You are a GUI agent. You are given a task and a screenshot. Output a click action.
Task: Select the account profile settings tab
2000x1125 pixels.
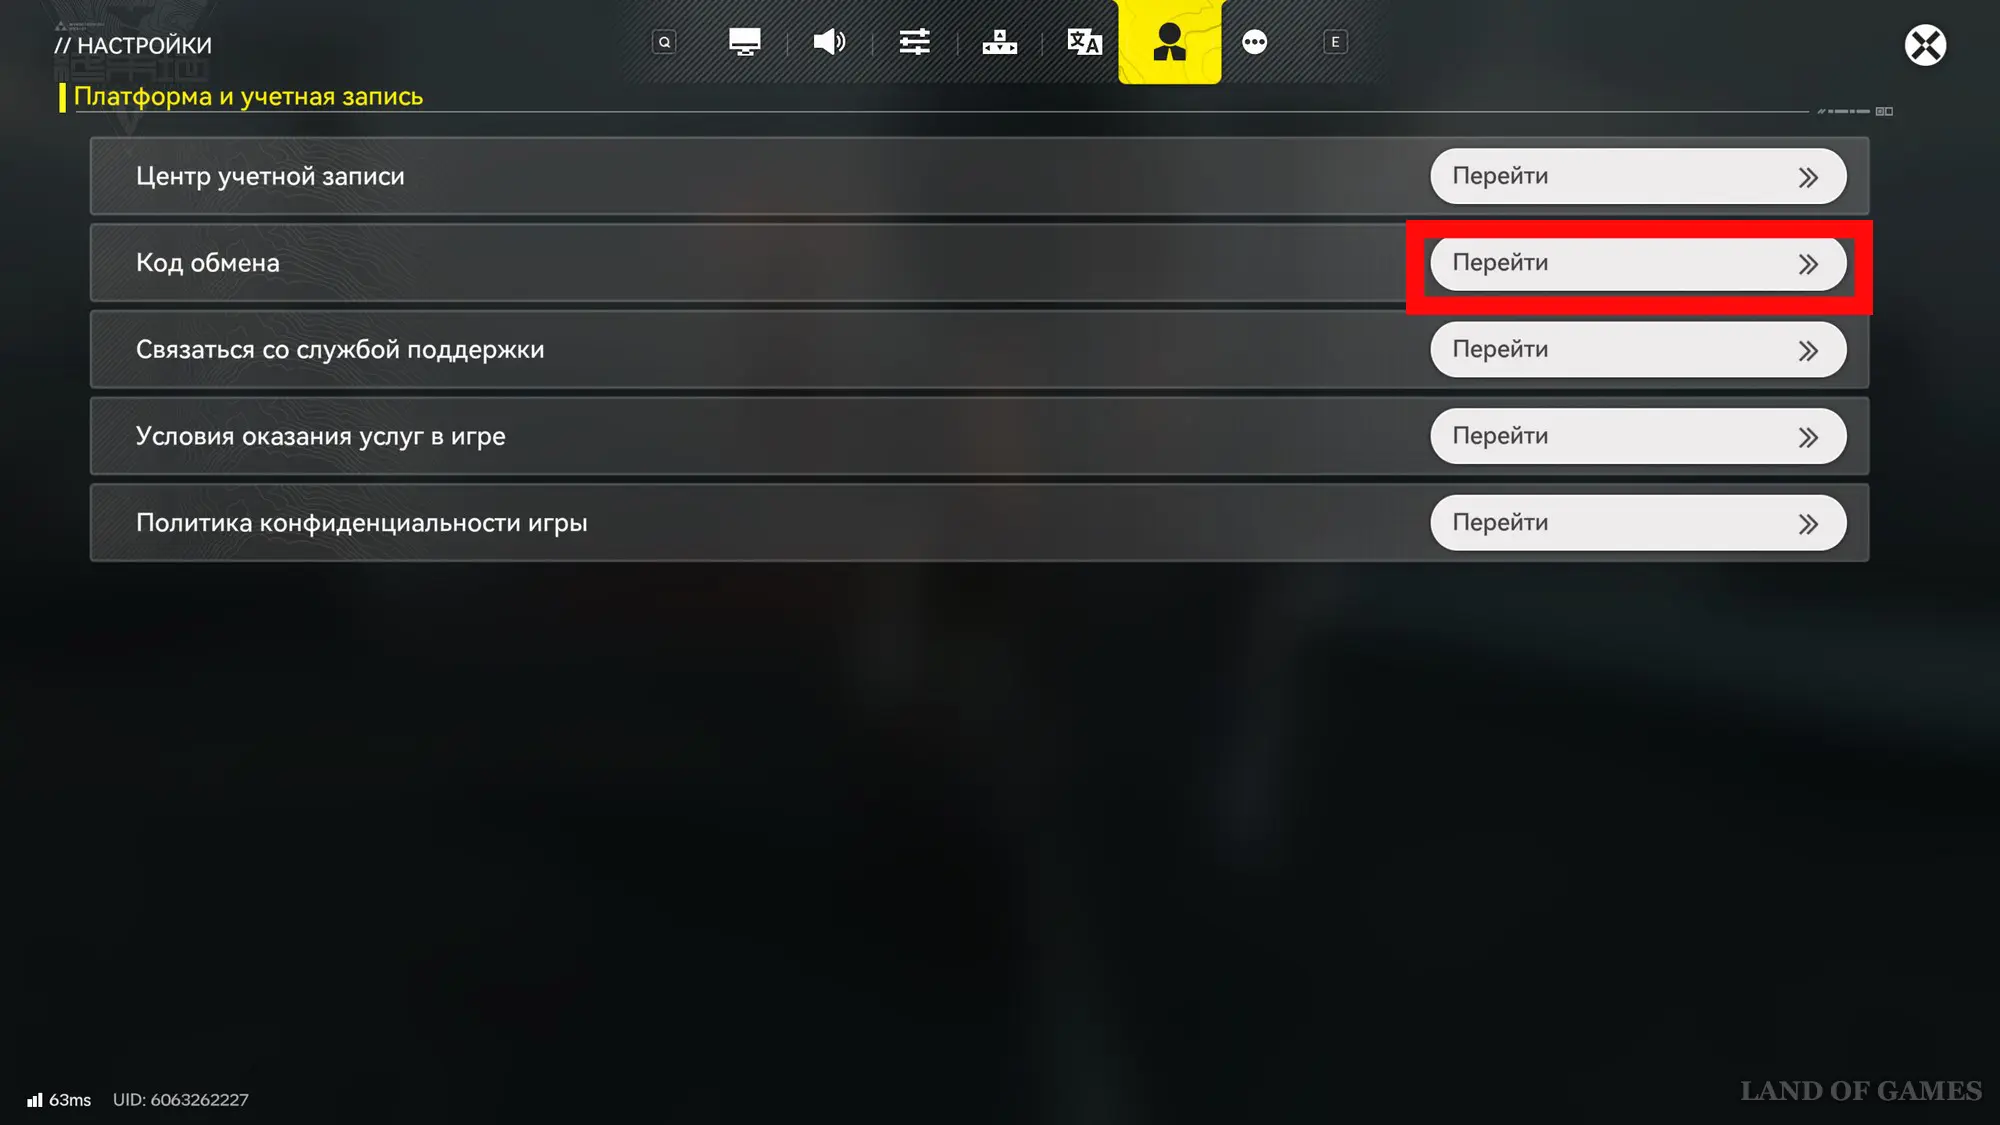[x=1169, y=42]
